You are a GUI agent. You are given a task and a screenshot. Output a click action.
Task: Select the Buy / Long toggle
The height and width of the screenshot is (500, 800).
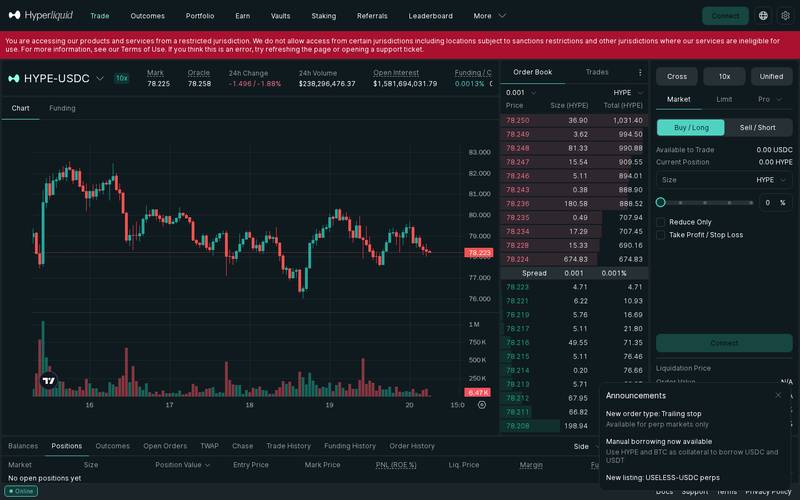pyautogui.click(x=691, y=128)
